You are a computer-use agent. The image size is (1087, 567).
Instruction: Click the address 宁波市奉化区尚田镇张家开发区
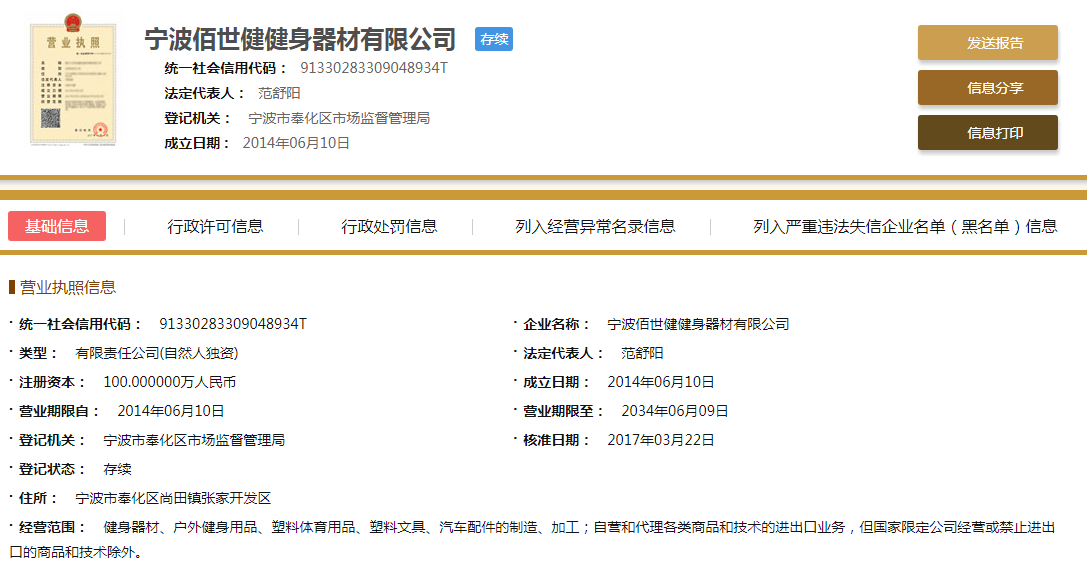[x=173, y=498]
